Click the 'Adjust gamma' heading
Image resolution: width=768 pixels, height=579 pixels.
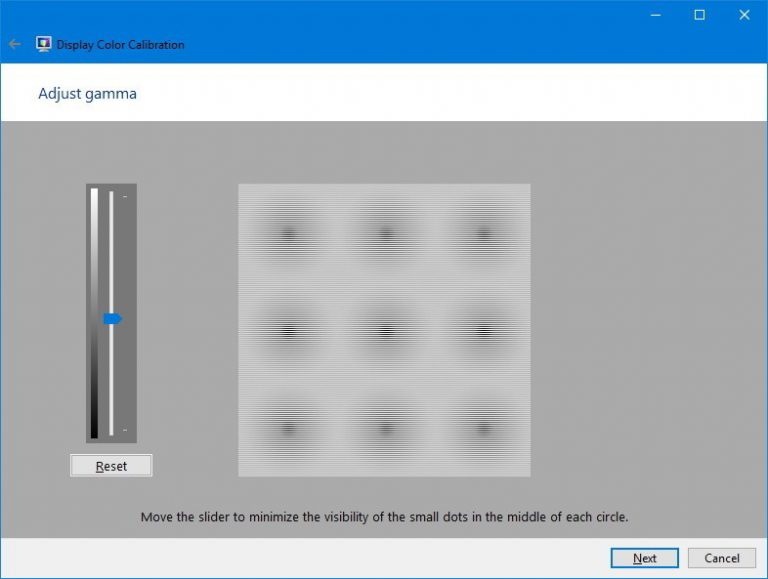click(x=88, y=94)
